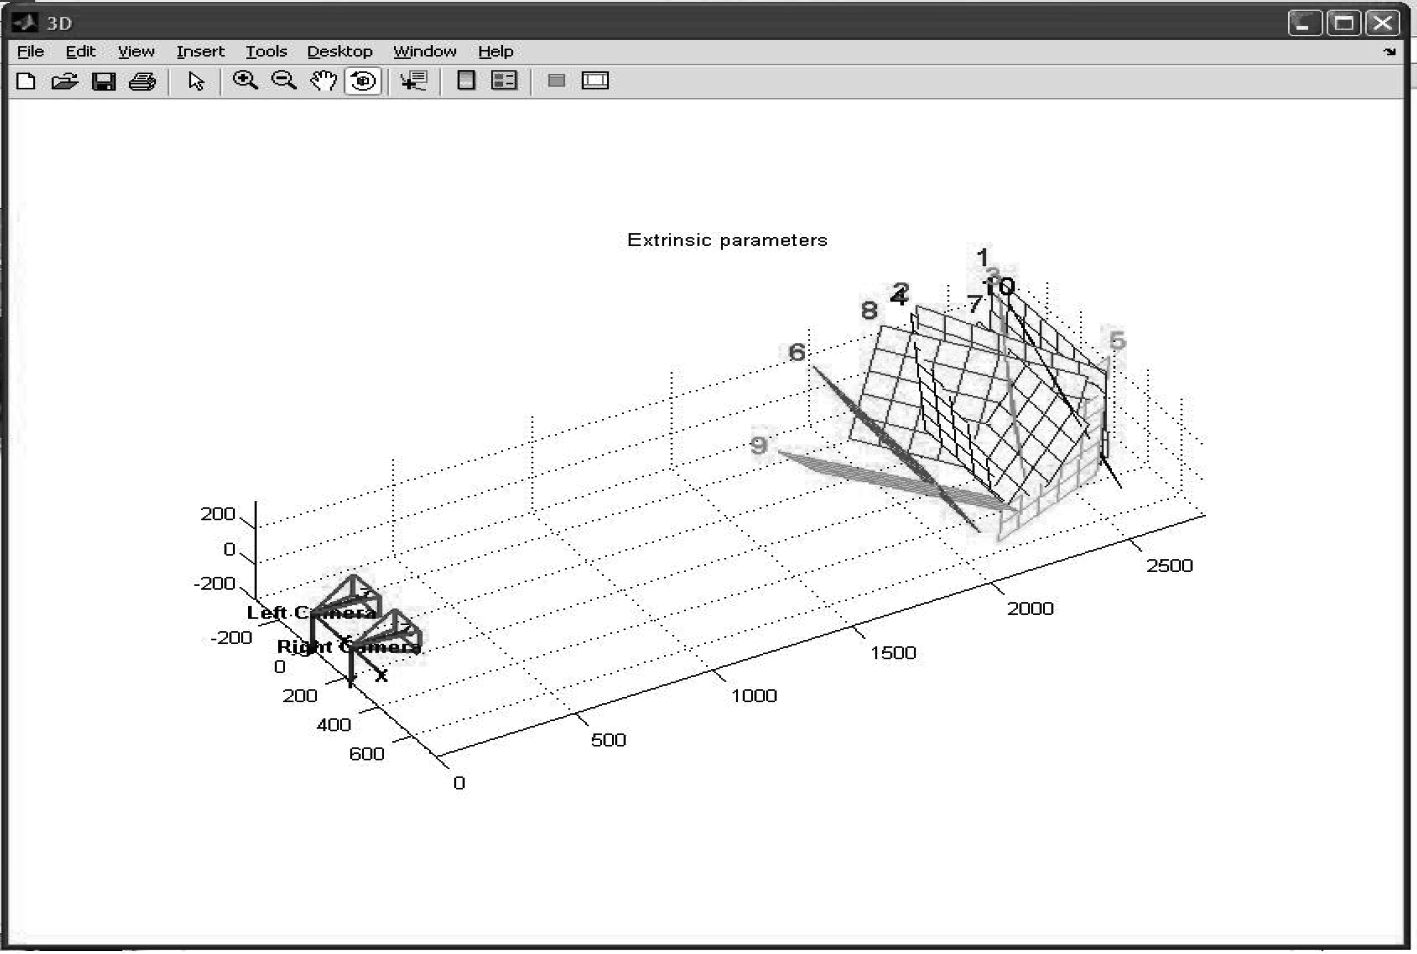
Task: Print the figure
Action: point(142,81)
